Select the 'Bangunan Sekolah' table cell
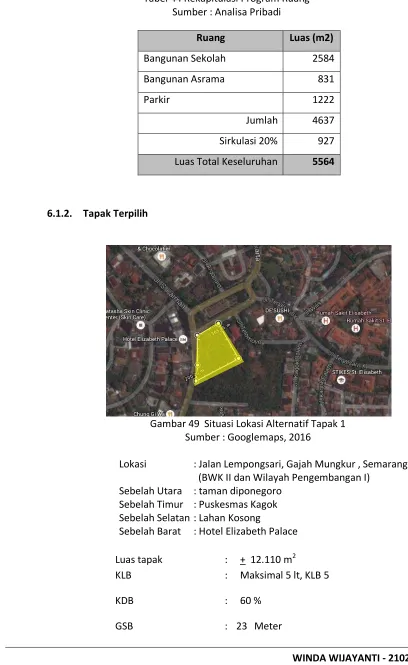Image resolution: width=408 pixels, height=665 pixels. pos(210,59)
